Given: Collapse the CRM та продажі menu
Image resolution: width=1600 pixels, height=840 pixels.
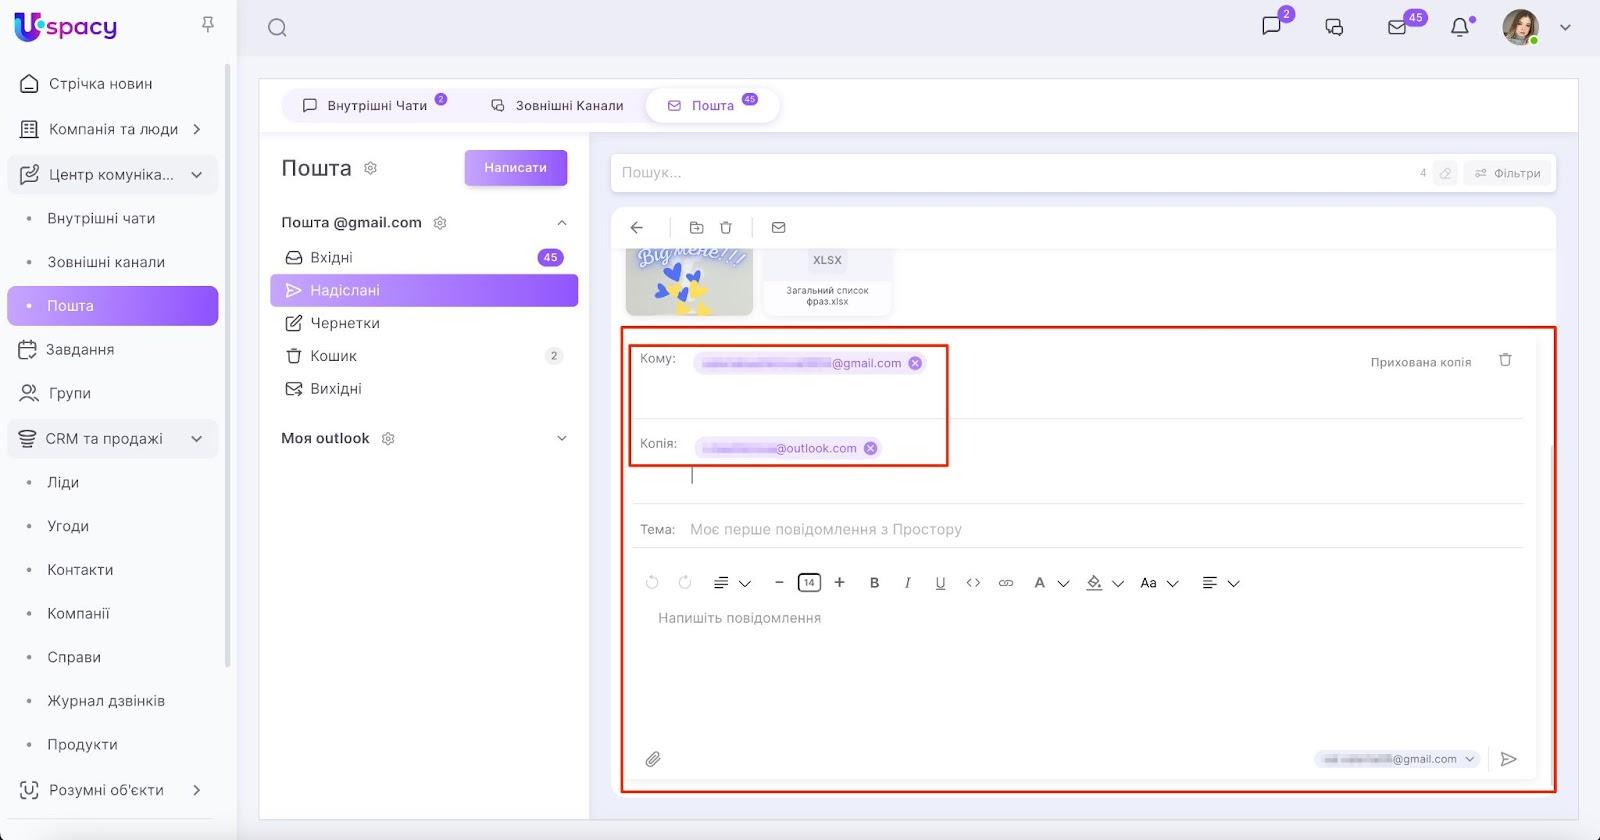Looking at the screenshot, I should (x=197, y=438).
